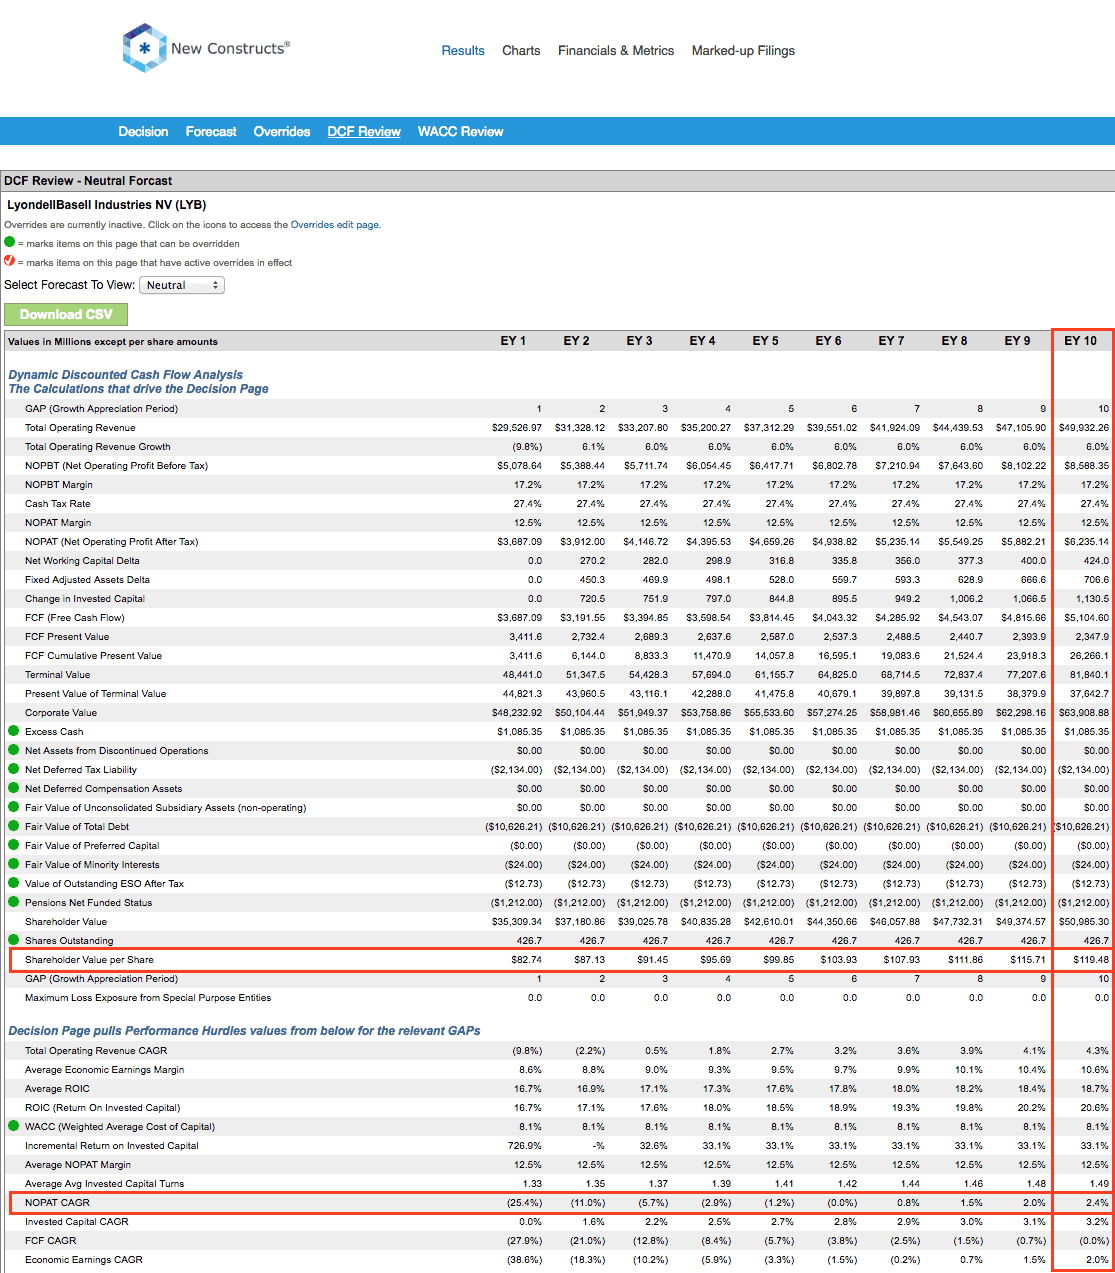This screenshot has width=1115, height=1273.
Task: Open Marked-up Filings navigation item
Action: [743, 50]
